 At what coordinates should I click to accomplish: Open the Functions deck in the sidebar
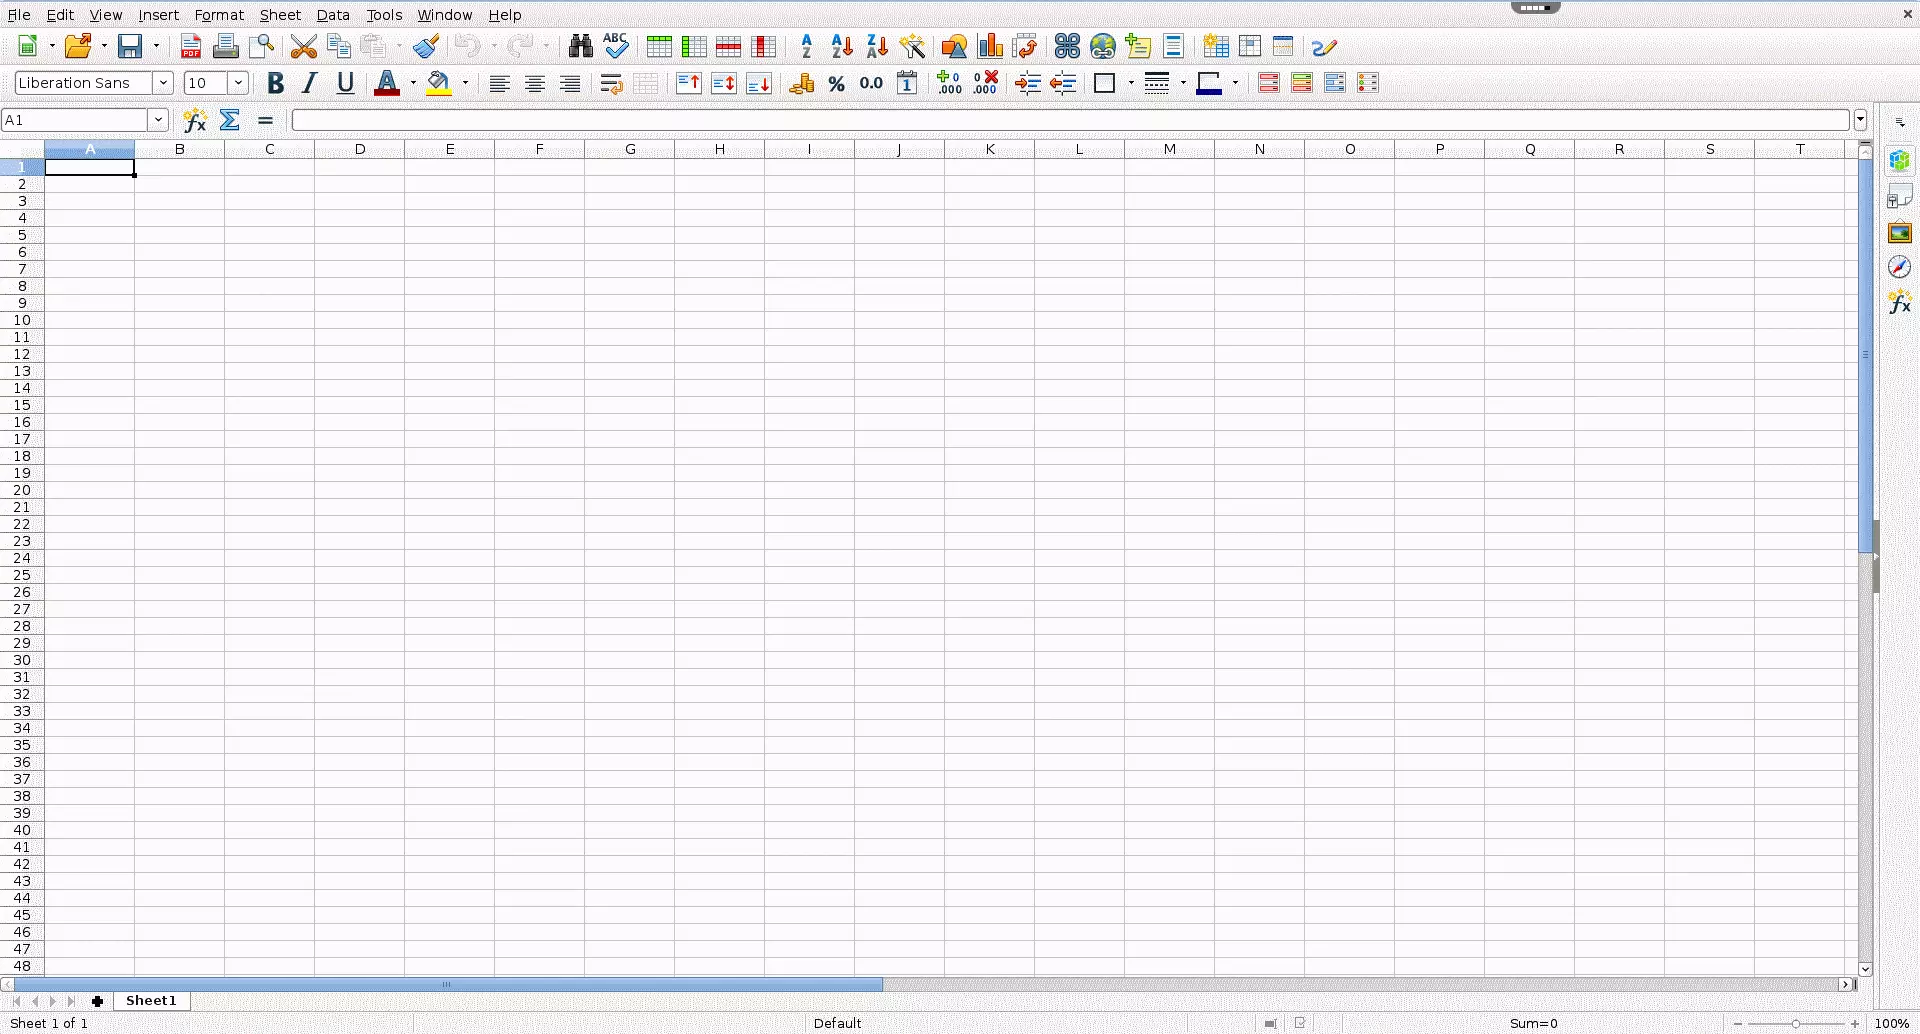pos(1899,302)
